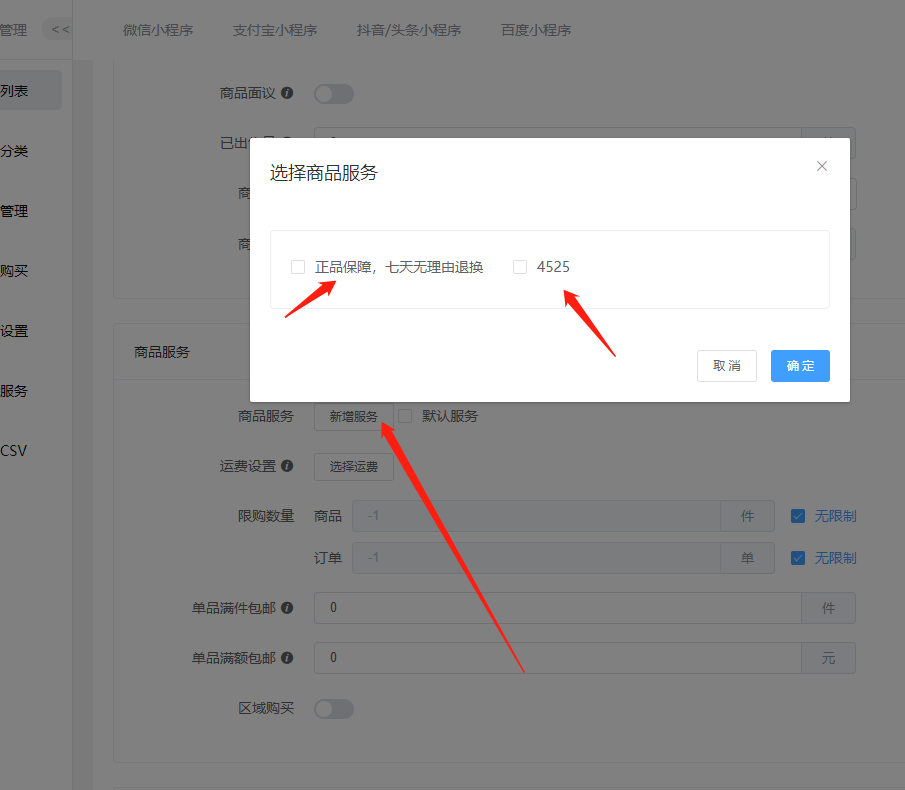Confirm selection with 确定 button
The height and width of the screenshot is (790, 905).
tap(800, 366)
